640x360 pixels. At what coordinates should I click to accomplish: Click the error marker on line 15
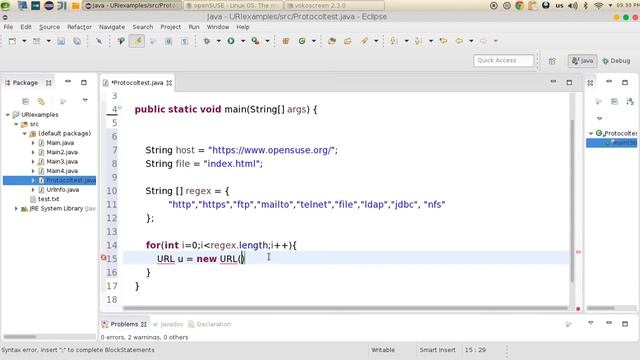104,258
